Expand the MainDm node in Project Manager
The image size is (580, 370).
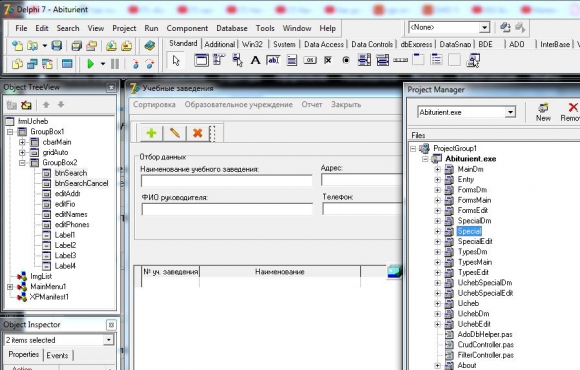(438, 169)
